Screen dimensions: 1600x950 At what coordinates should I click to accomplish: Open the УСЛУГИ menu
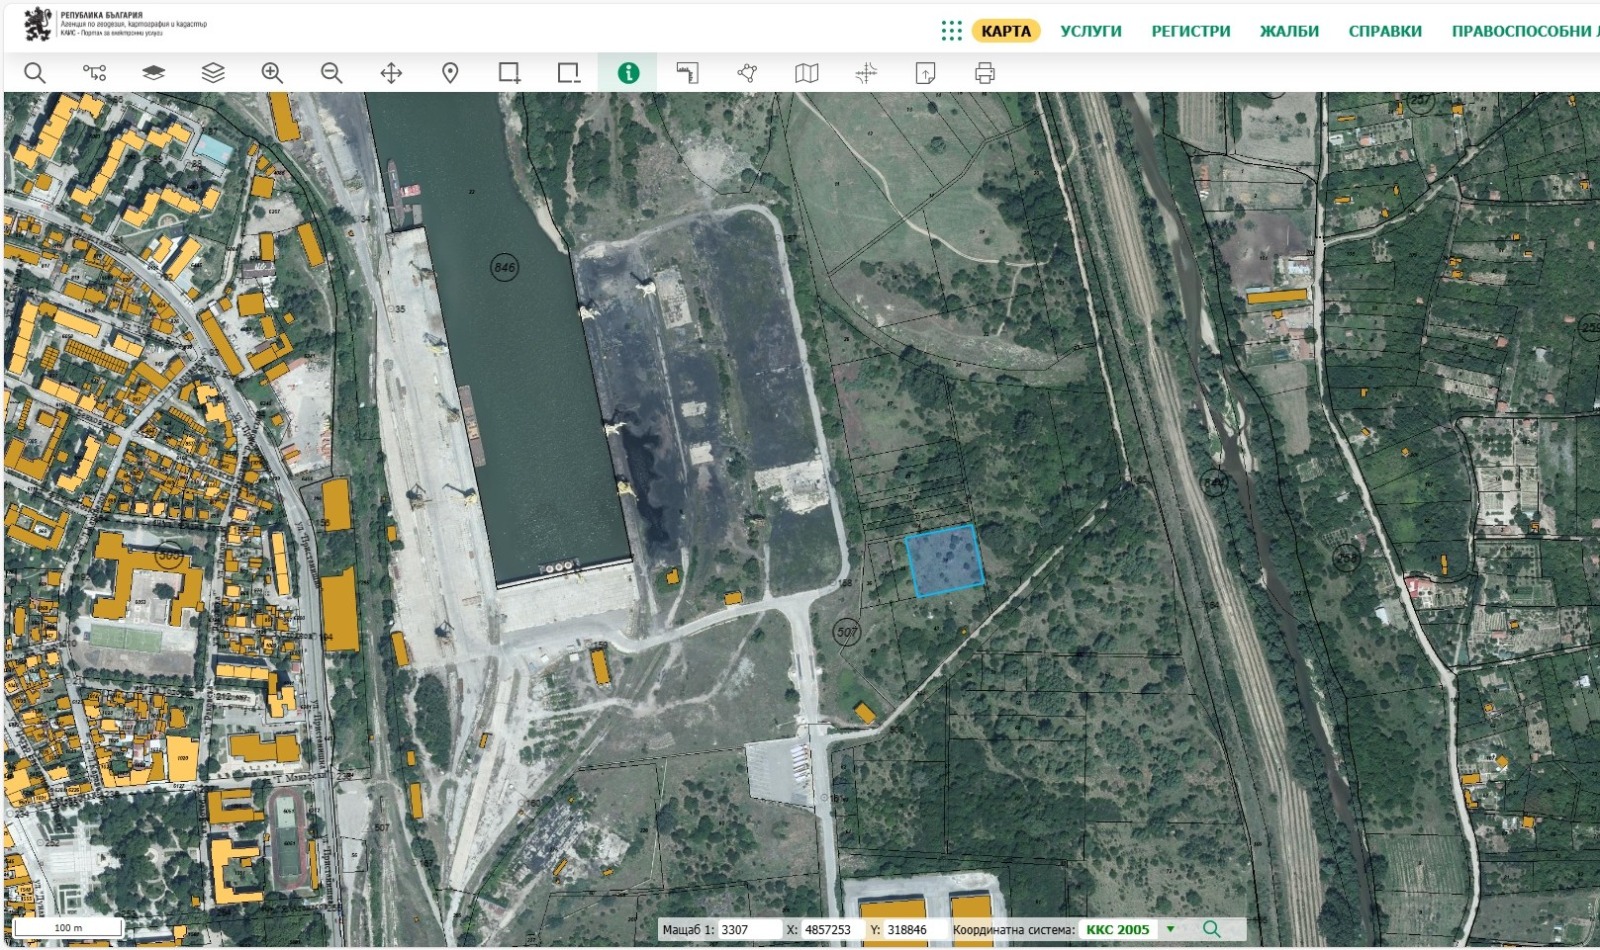[1091, 31]
